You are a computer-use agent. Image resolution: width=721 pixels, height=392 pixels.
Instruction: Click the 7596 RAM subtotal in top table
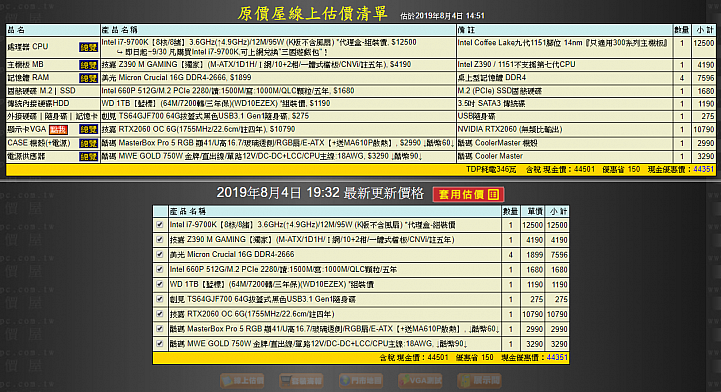click(705, 78)
